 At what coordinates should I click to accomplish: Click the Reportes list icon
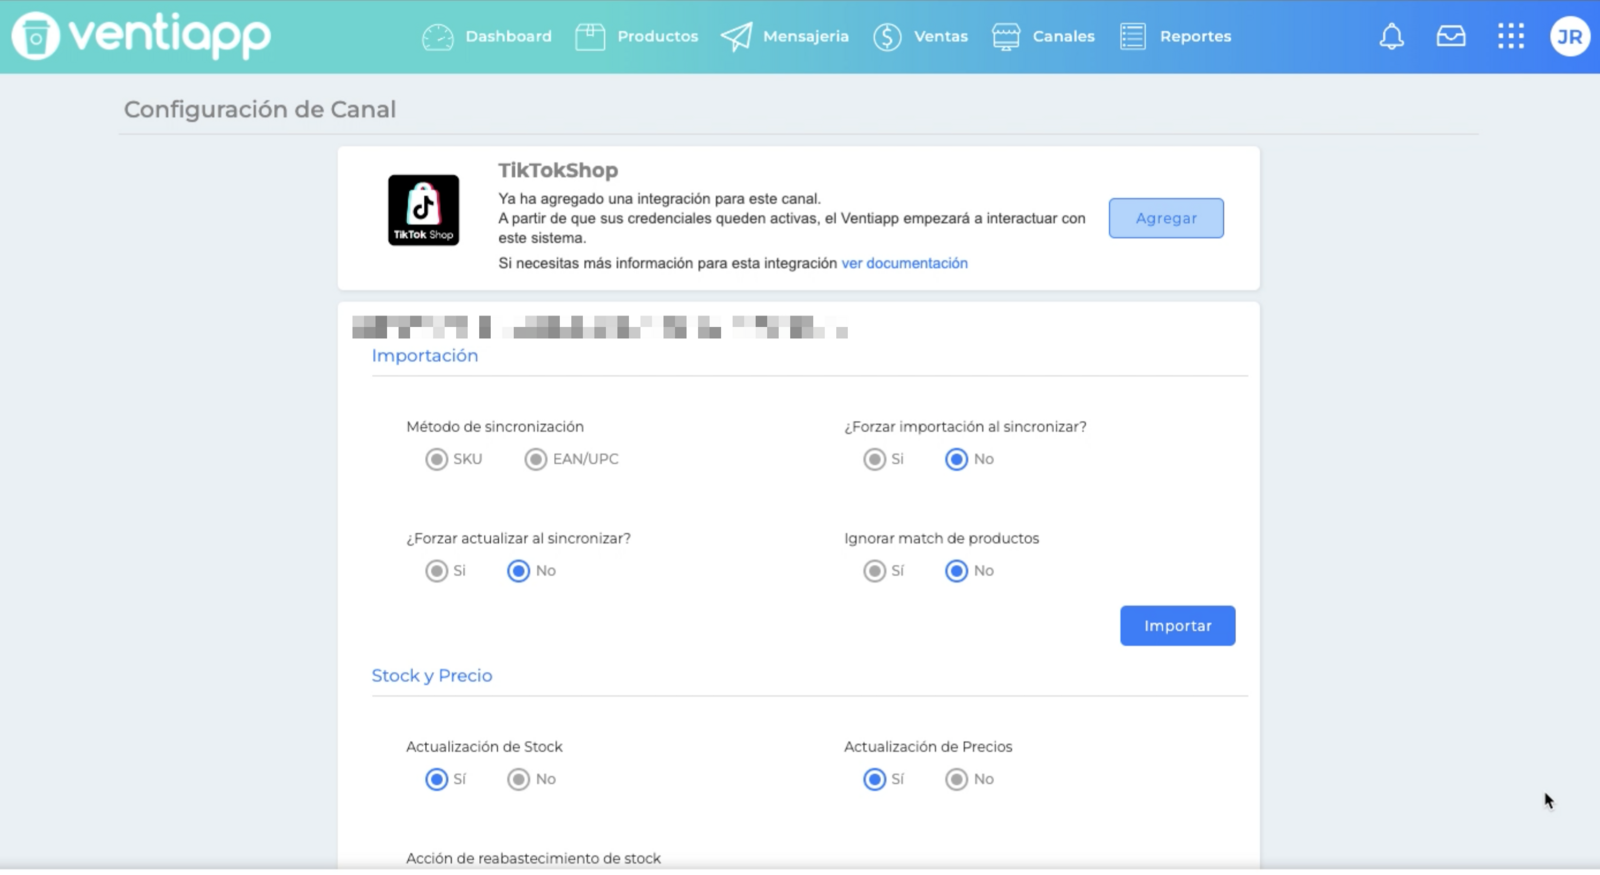(1133, 37)
